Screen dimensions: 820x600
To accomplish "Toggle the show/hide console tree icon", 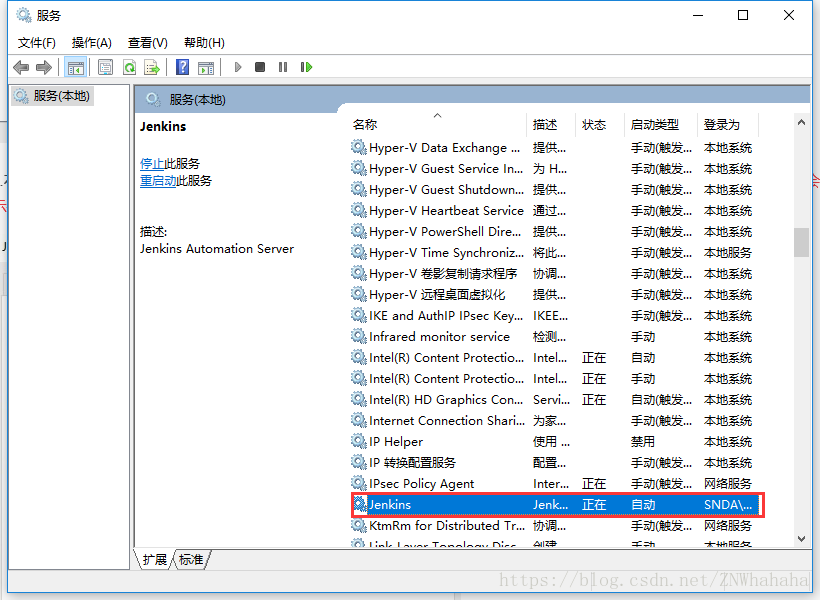I will pyautogui.click(x=75, y=67).
